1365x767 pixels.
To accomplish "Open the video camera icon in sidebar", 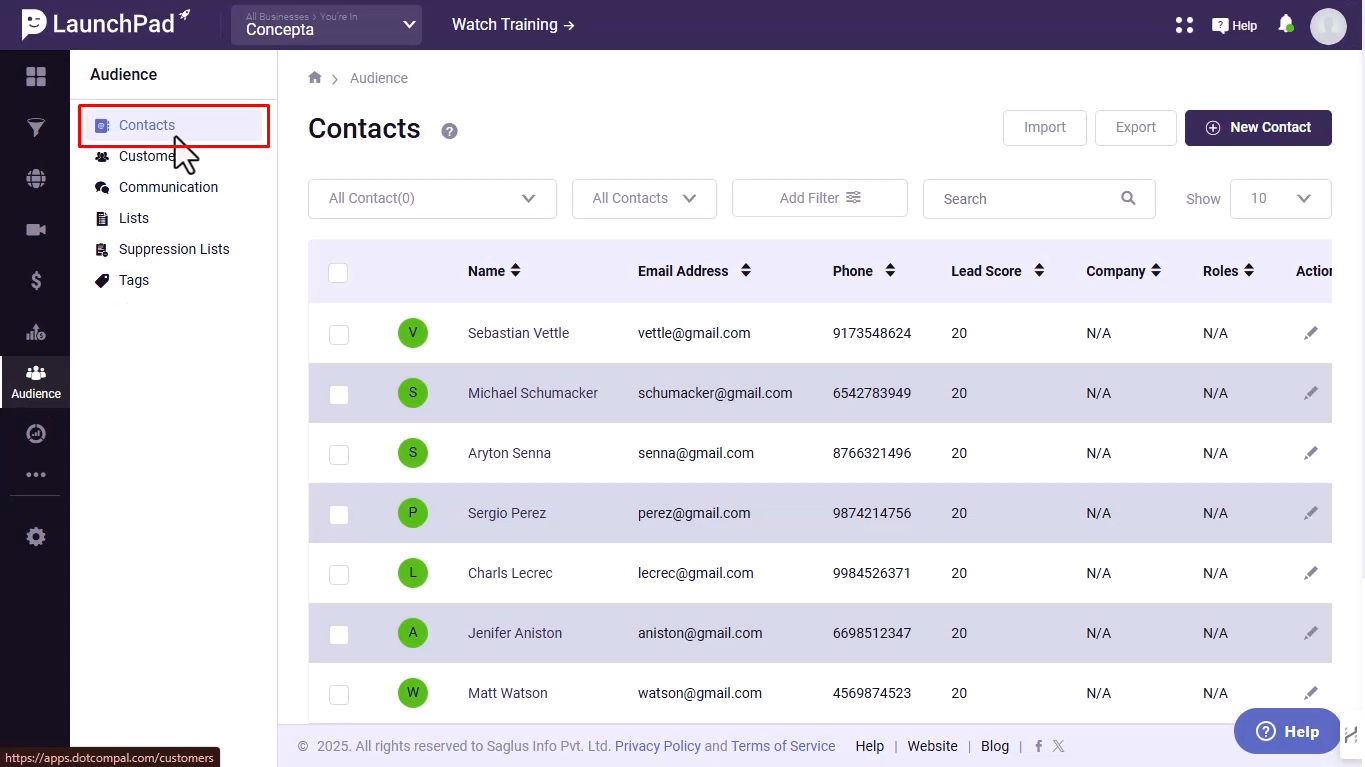I will pyautogui.click(x=36, y=230).
